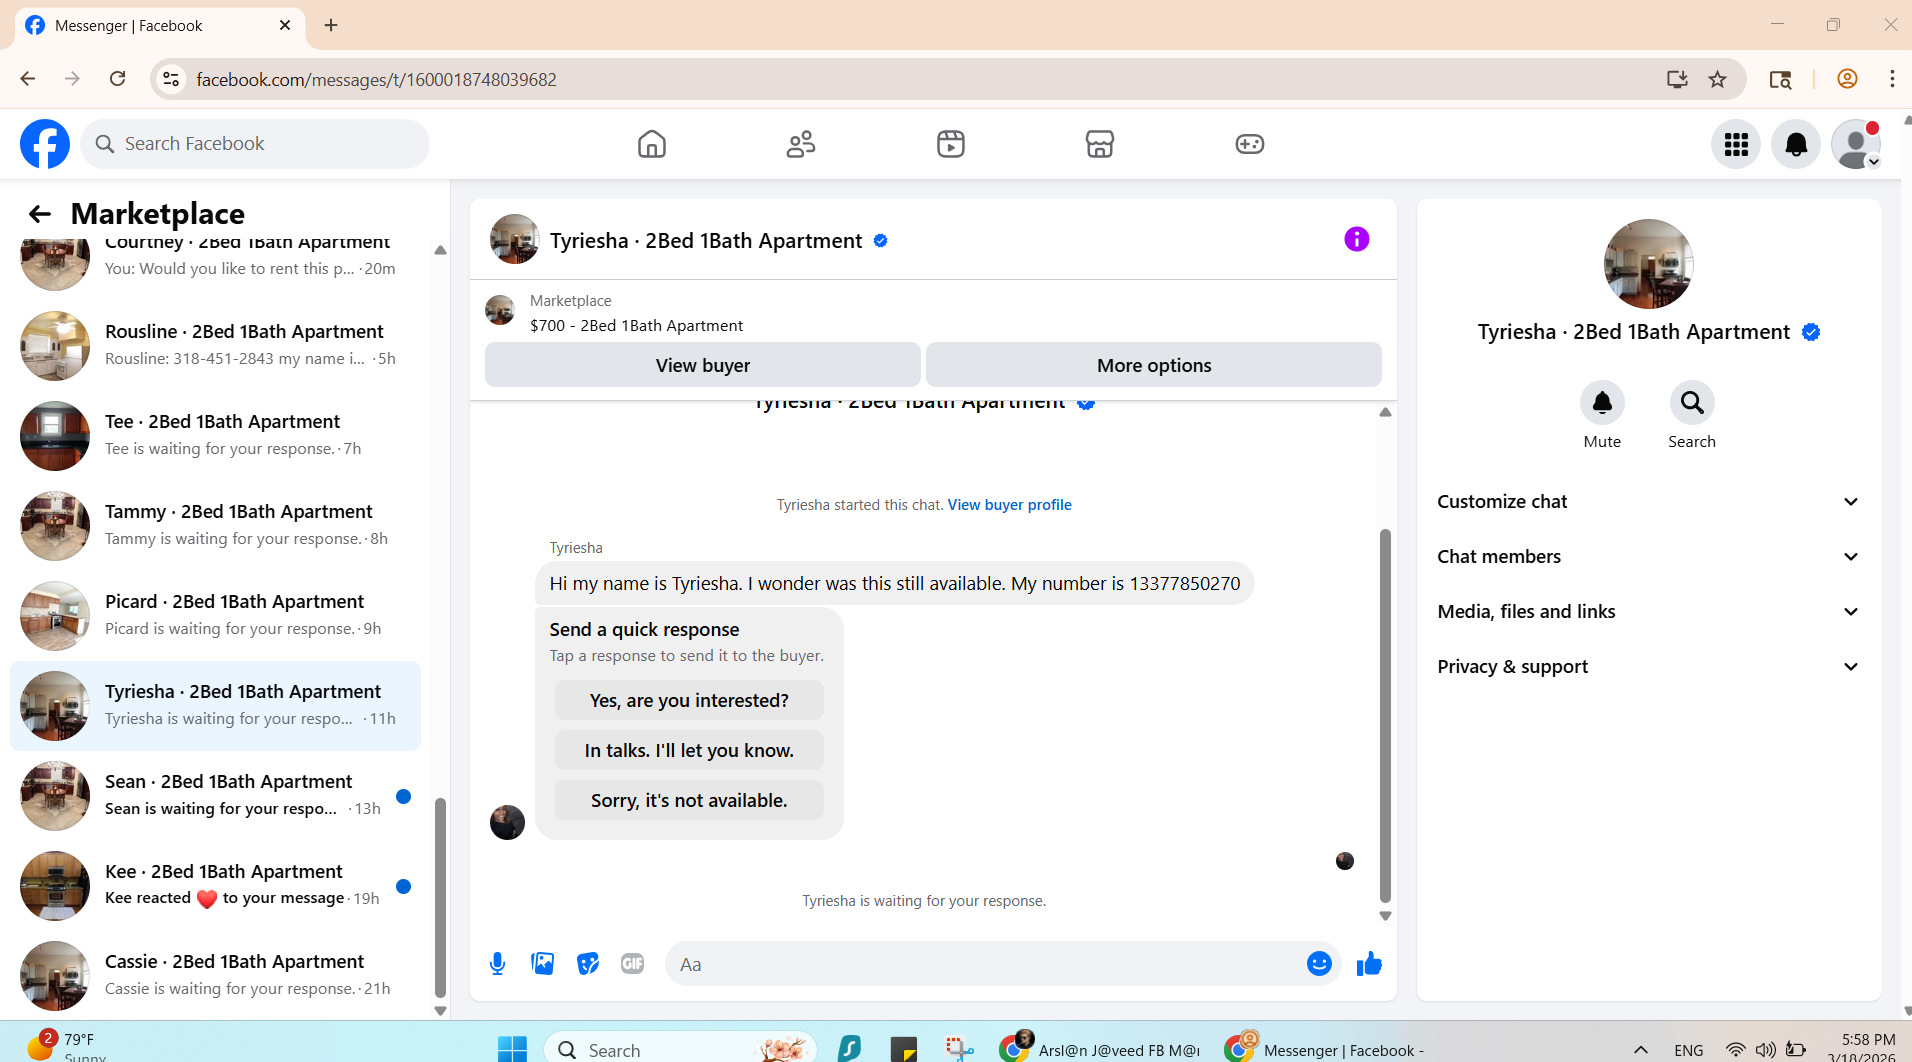Open View buyer profile link
This screenshot has height=1062, width=1912.
[1009, 505]
